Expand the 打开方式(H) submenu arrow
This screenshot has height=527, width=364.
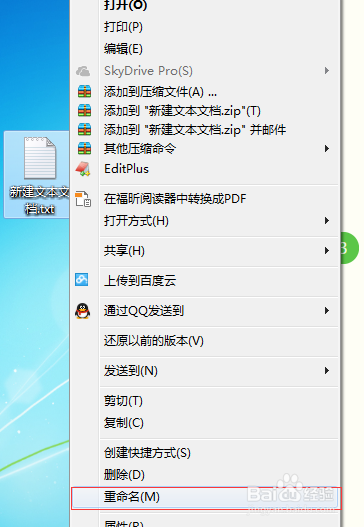point(326,221)
